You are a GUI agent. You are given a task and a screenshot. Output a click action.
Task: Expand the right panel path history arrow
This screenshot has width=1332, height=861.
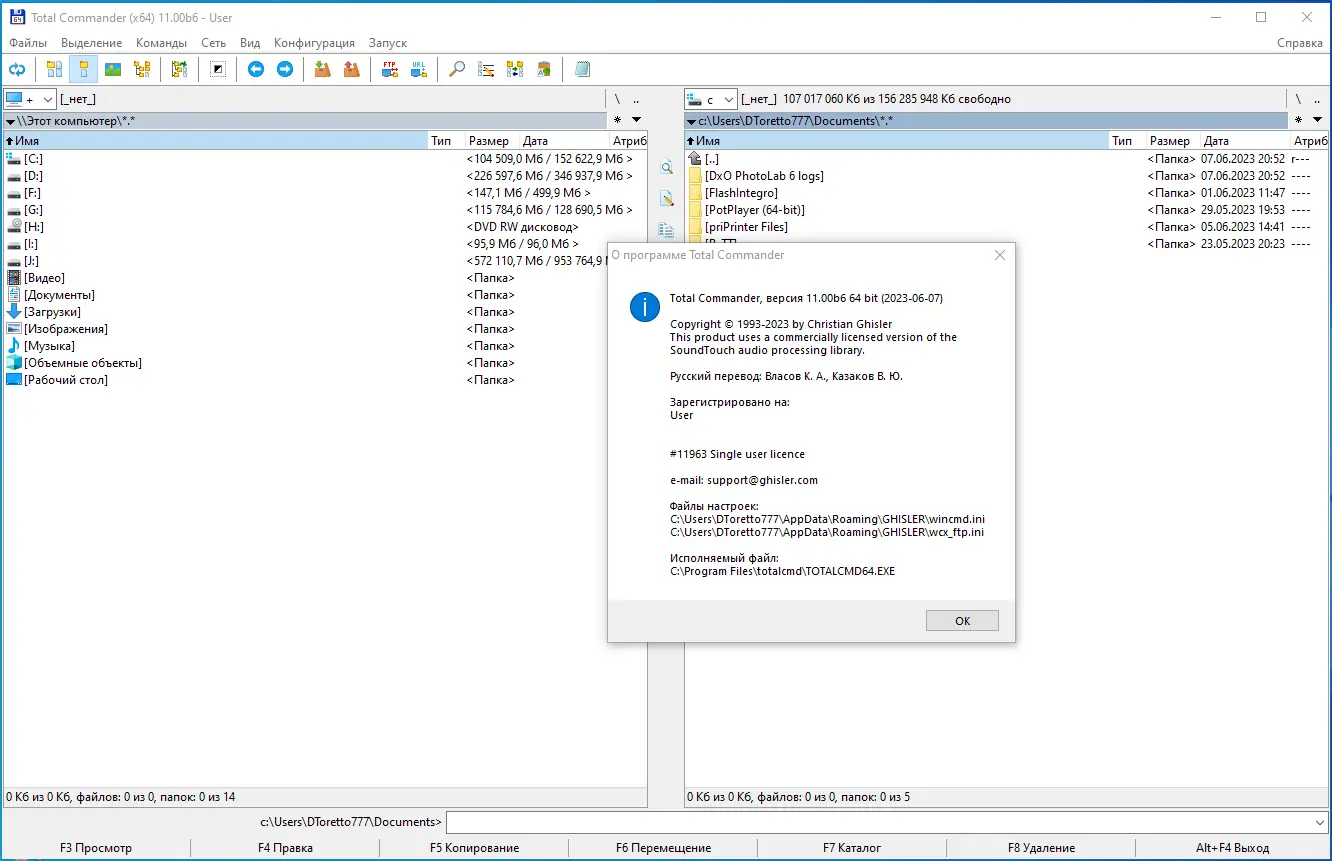pyautogui.click(x=691, y=121)
